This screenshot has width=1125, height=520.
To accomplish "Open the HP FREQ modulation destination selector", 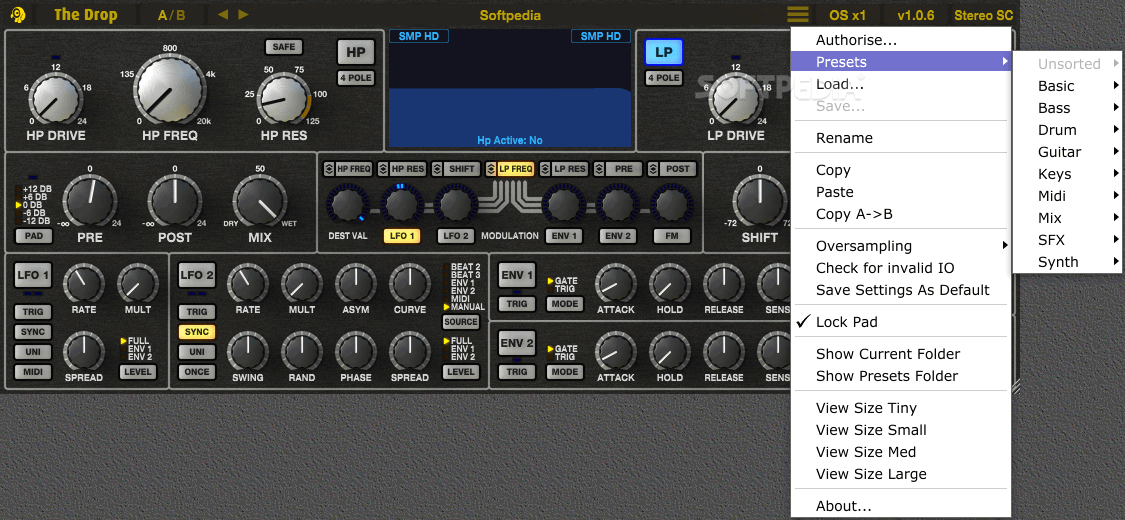I will tap(348, 169).
